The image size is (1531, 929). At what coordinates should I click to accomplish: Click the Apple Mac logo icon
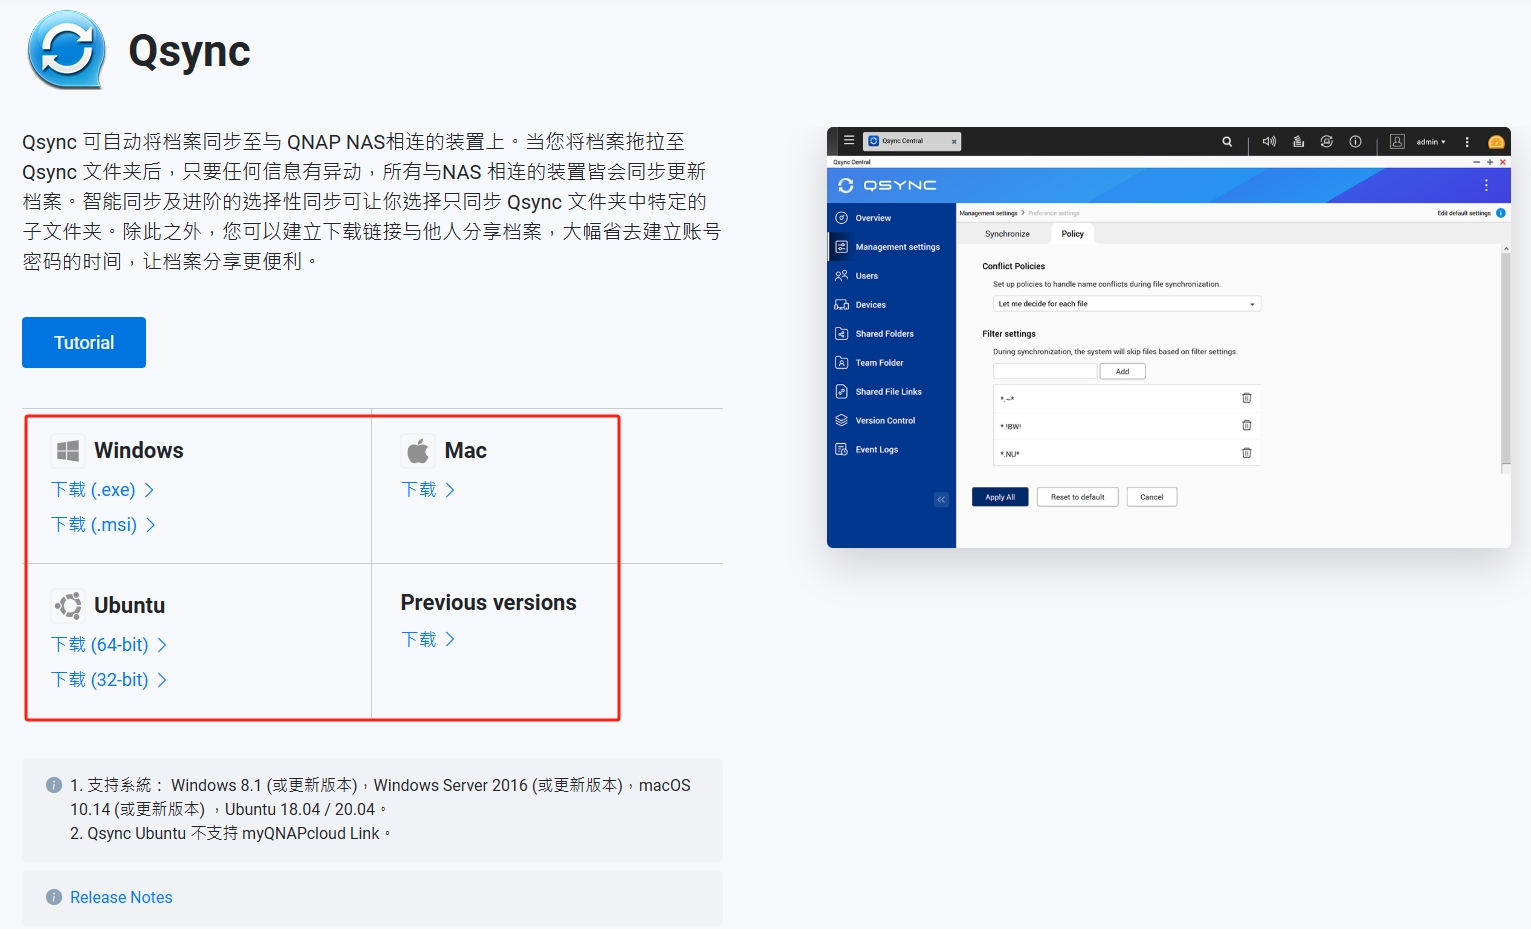418,451
